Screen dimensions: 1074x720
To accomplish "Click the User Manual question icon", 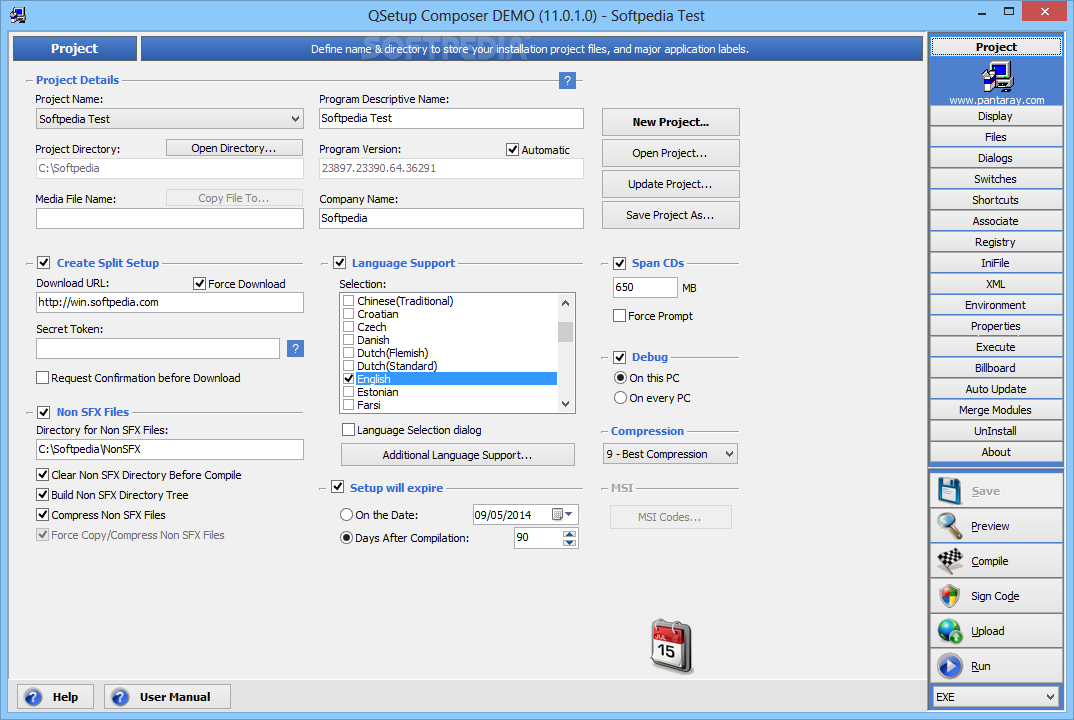I will (120, 697).
